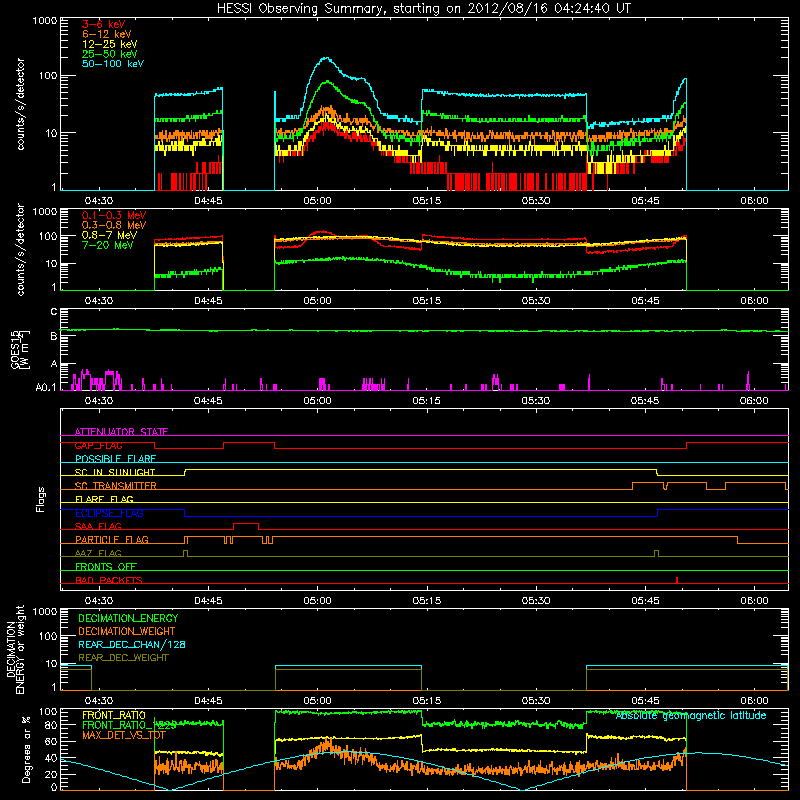The image size is (800, 800).
Task: Click the GOES15 axis label
Action: (x=20, y=349)
